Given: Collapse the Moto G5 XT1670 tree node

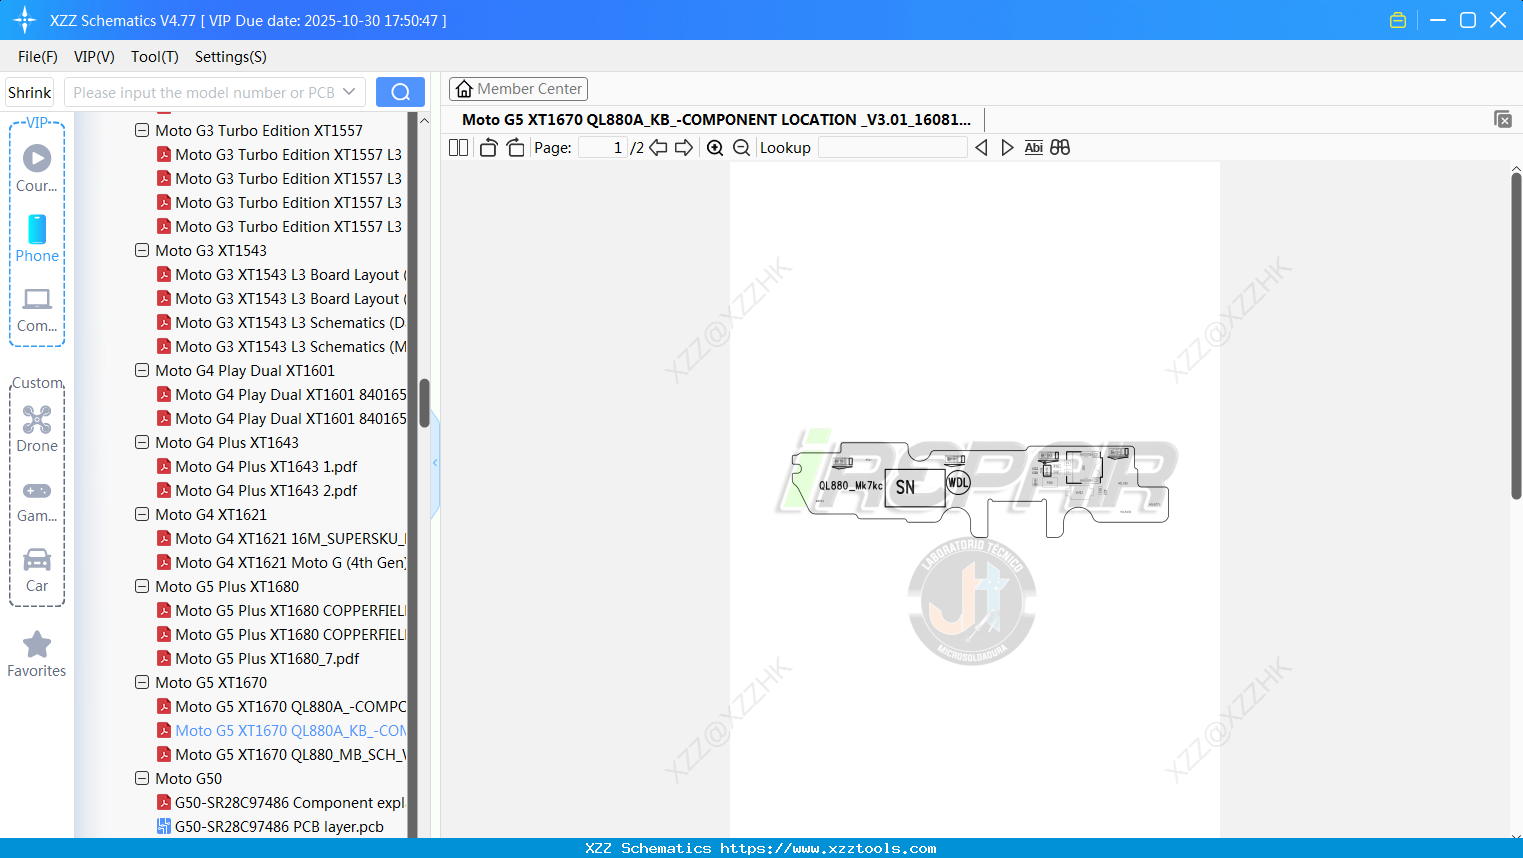Looking at the screenshot, I should pos(142,682).
